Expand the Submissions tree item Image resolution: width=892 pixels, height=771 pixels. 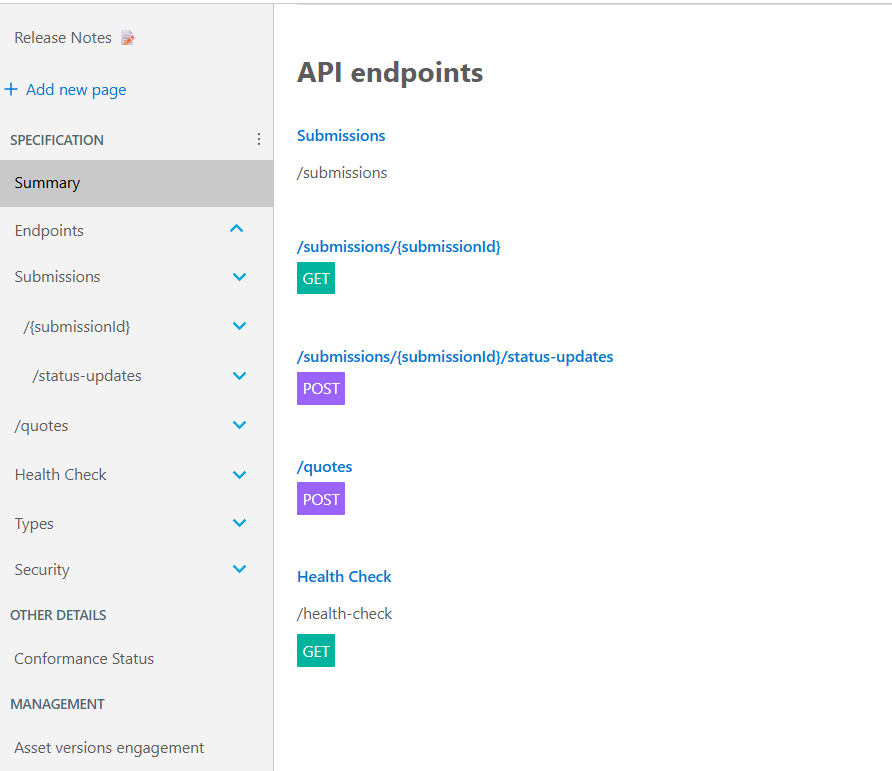point(238,276)
